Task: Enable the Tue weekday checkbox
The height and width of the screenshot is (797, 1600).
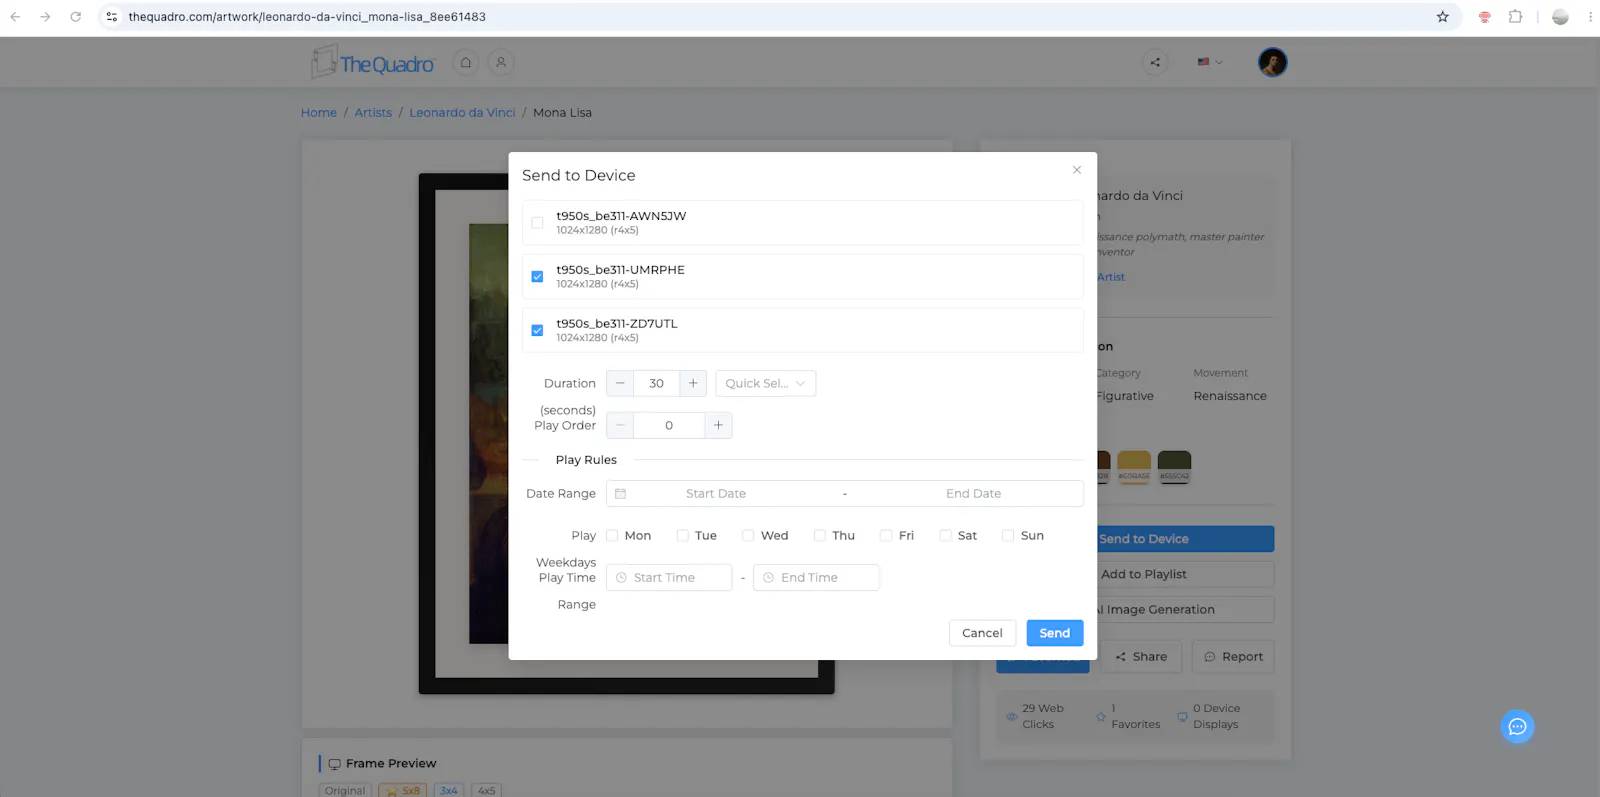Action: click(682, 536)
